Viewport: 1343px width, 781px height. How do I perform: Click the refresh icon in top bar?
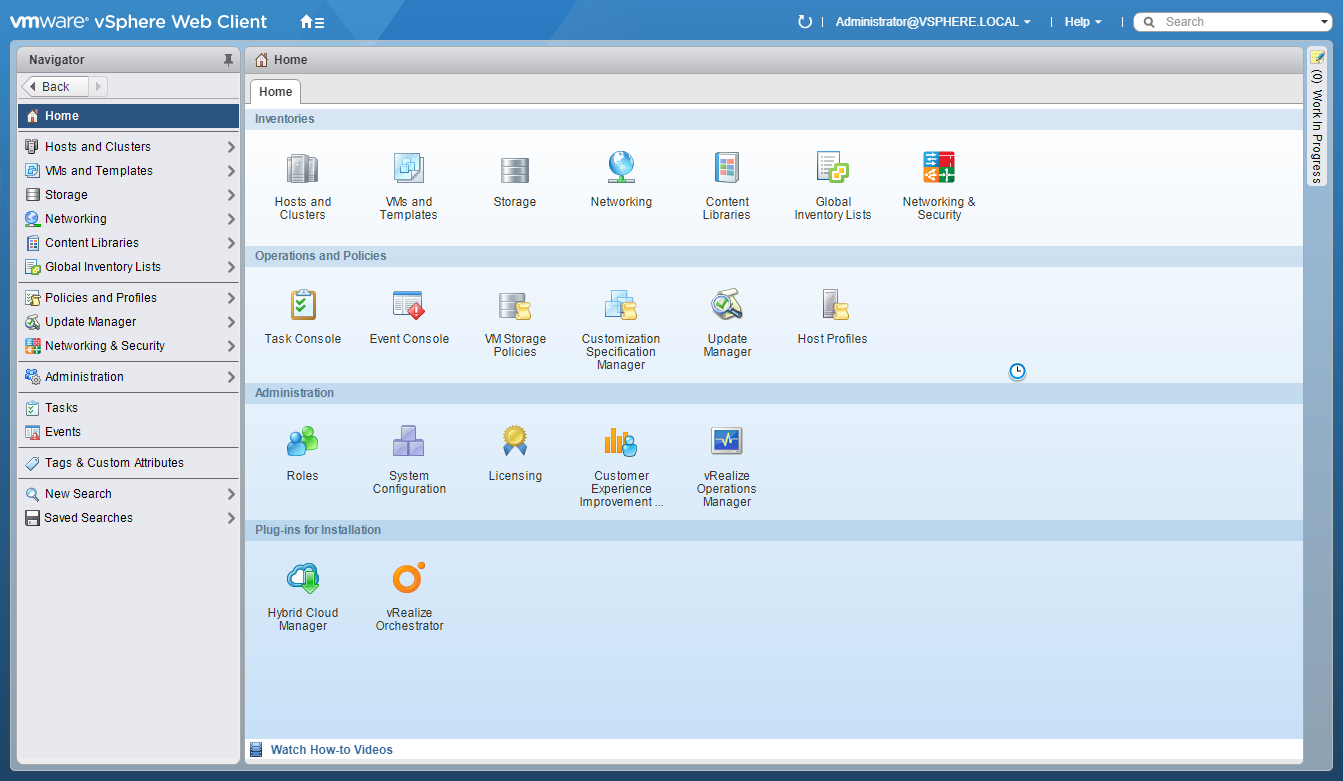(x=804, y=22)
